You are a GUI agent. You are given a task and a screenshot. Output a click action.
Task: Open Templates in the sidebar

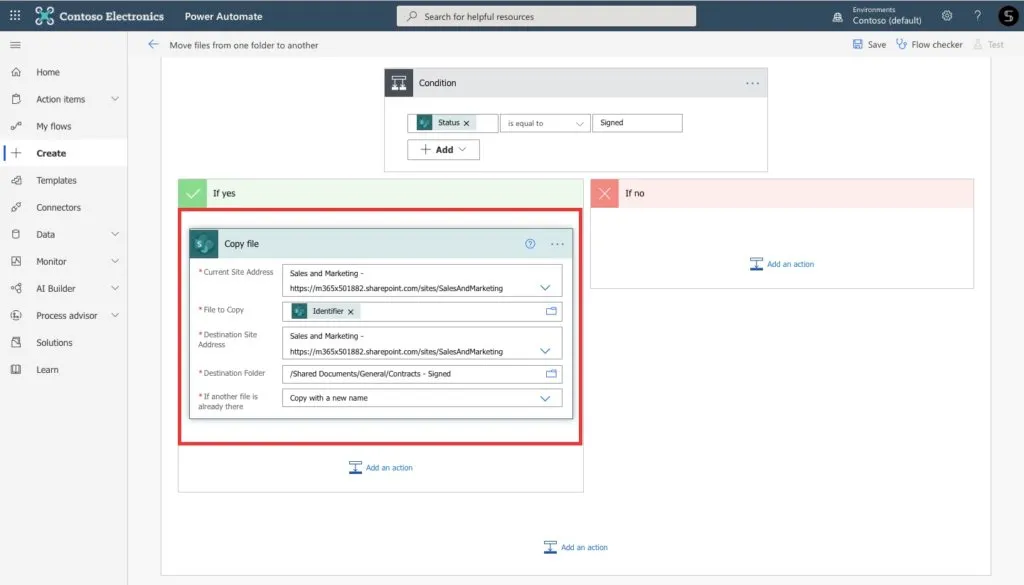(x=56, y=180)
